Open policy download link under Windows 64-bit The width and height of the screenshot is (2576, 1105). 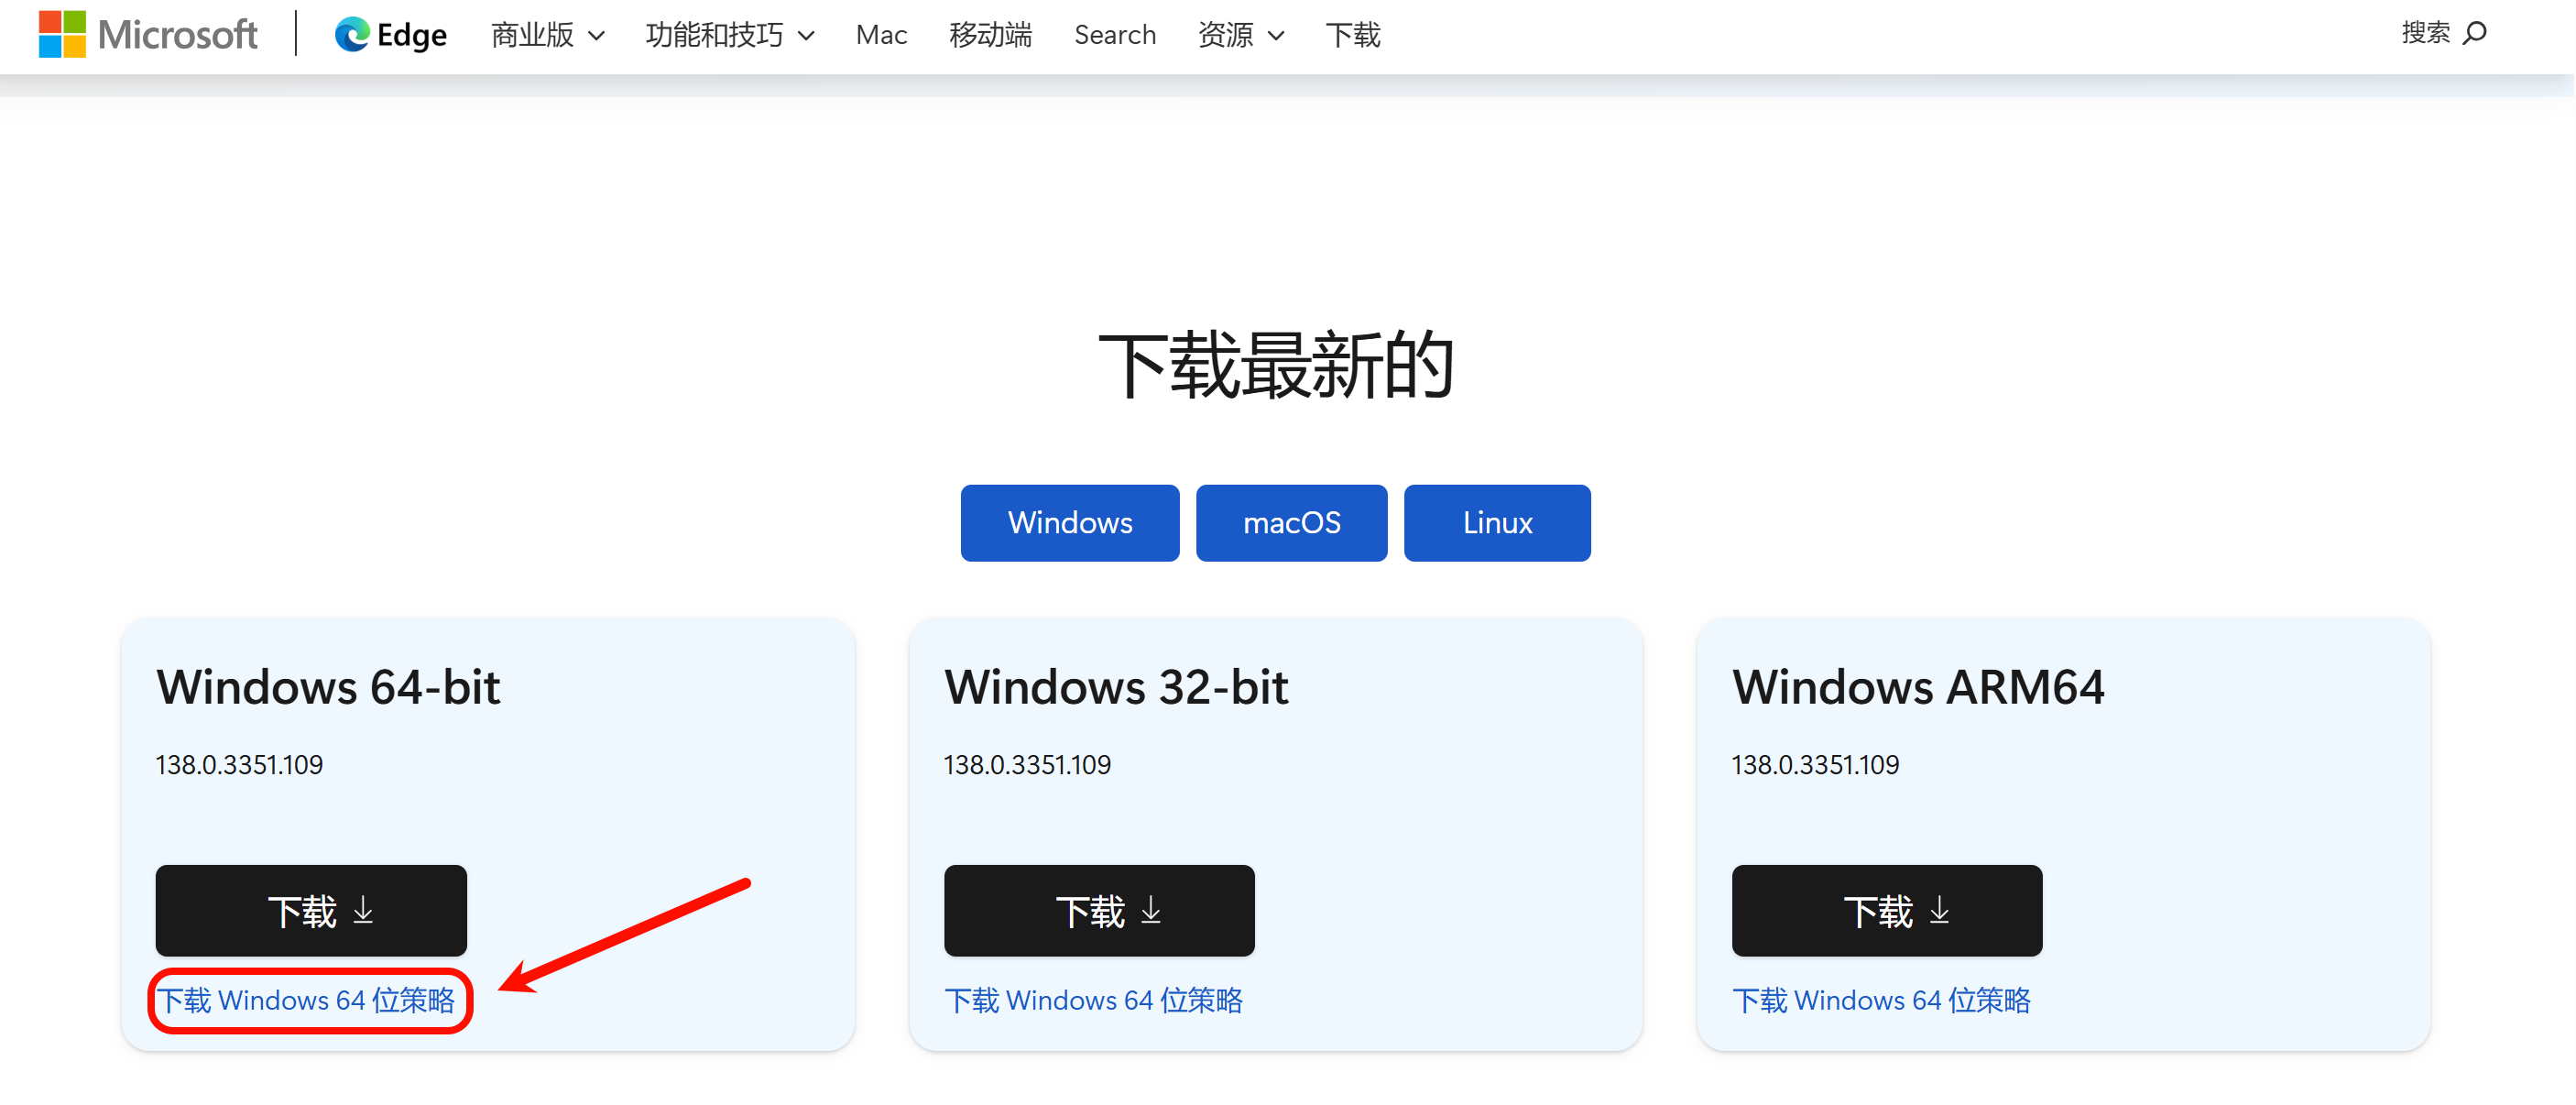pos(306,1000)
